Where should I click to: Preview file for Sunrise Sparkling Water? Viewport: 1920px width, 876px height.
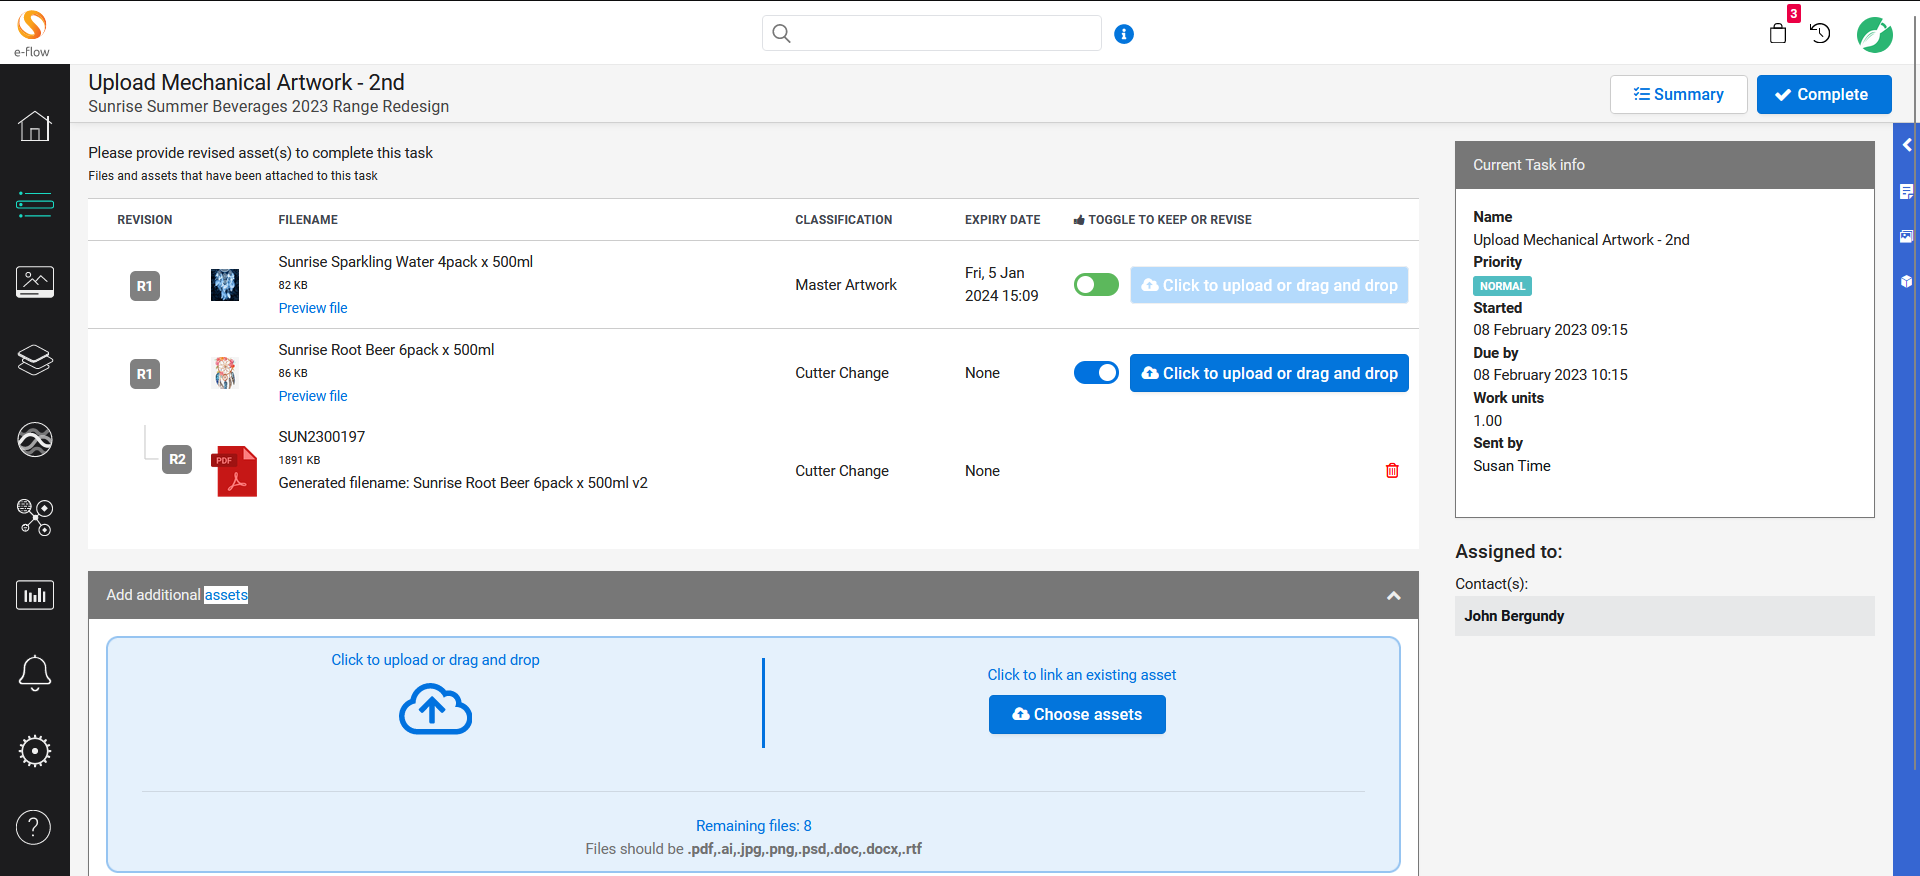313,308
